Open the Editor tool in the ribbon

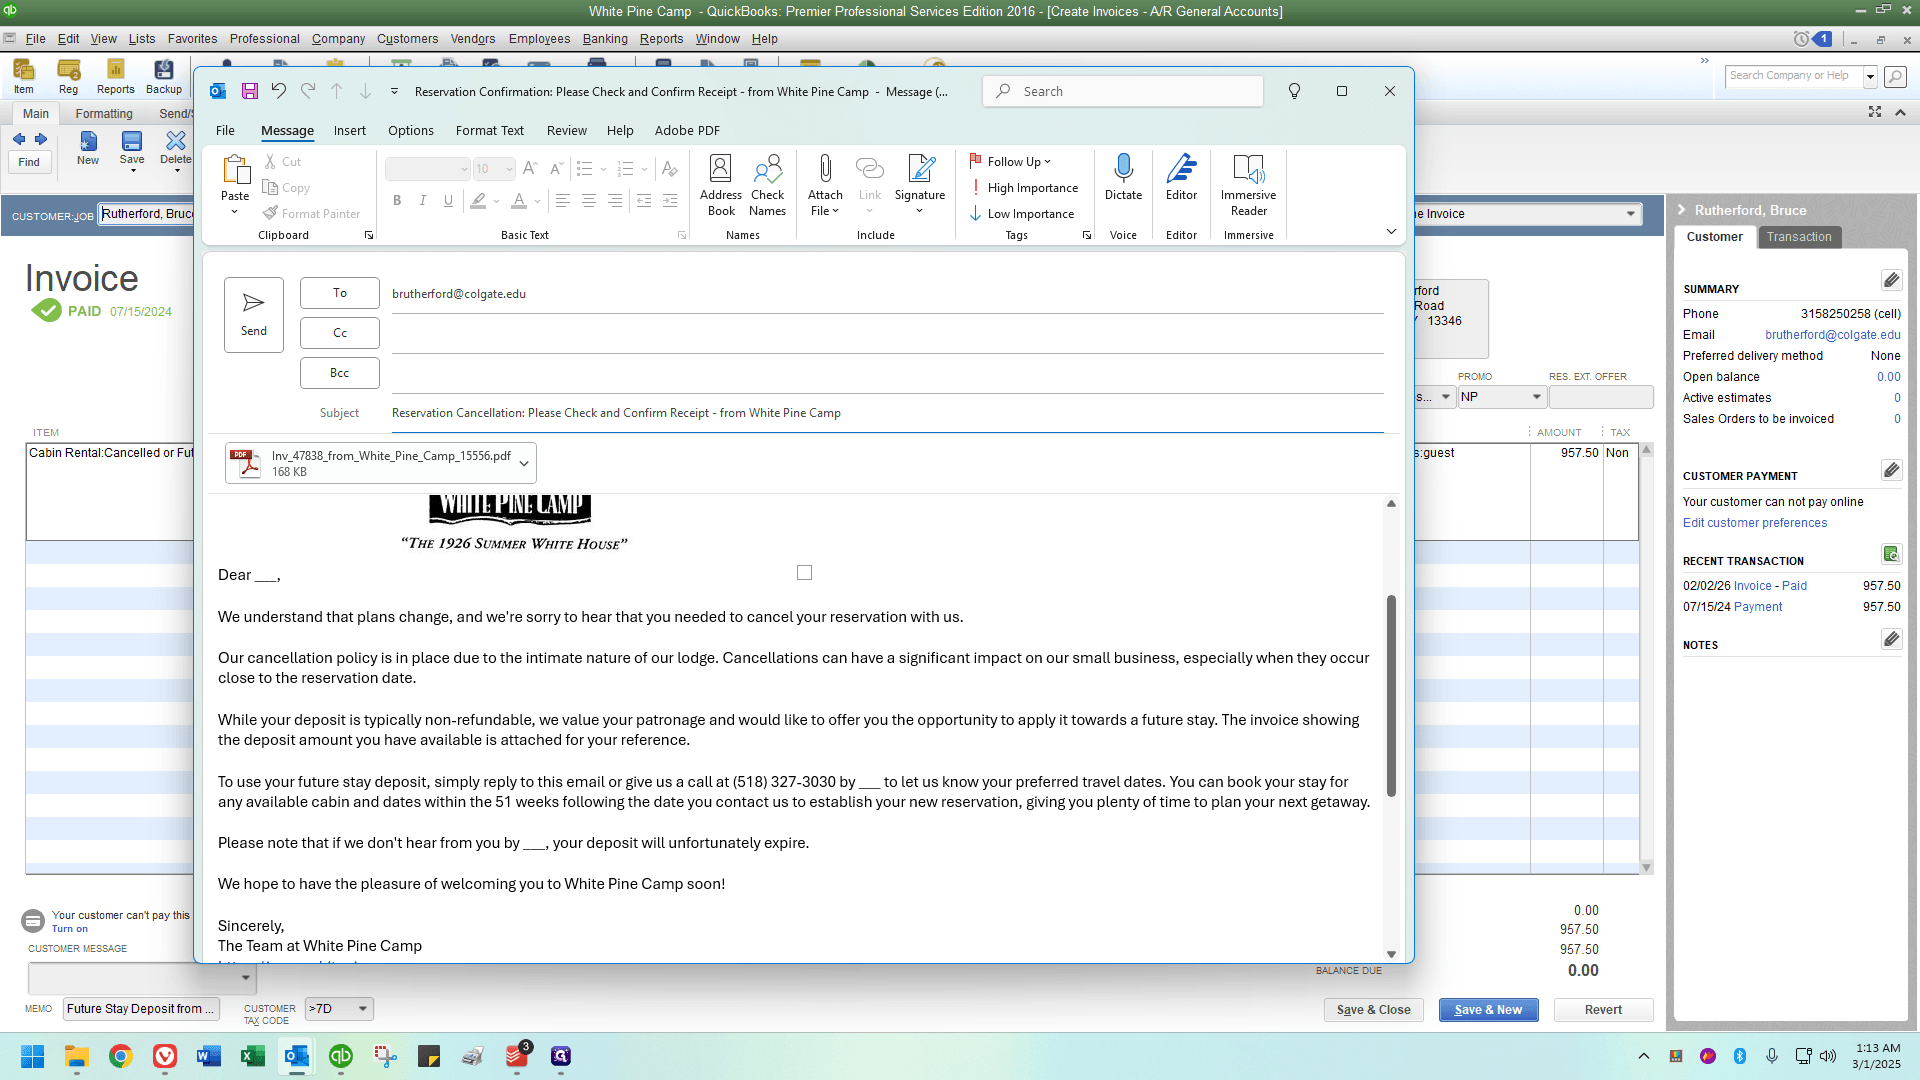(x=1181, y=178)
